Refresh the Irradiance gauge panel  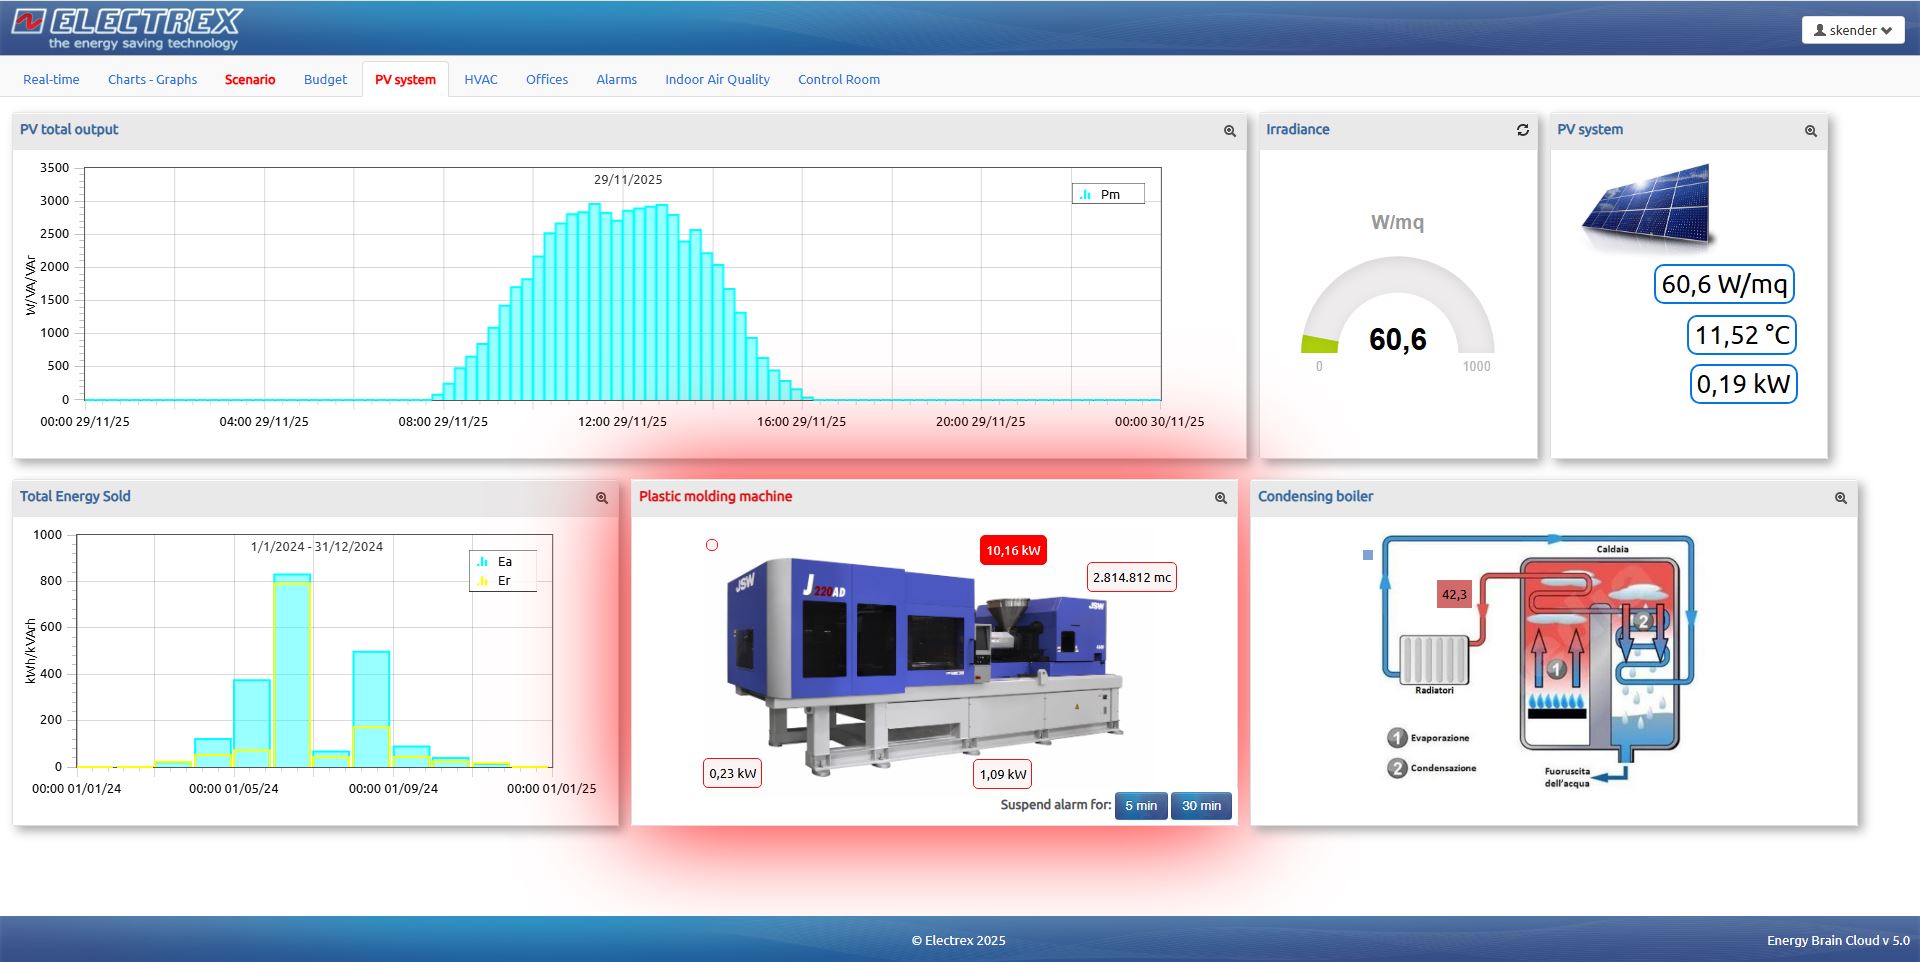tap(1522, 130)
